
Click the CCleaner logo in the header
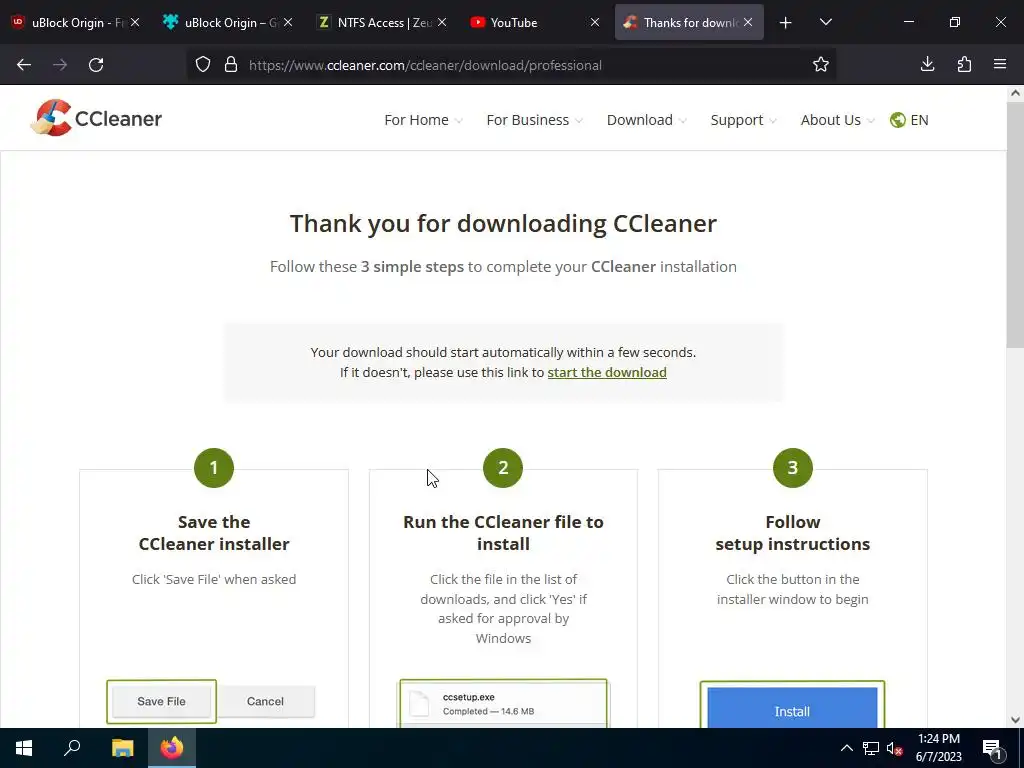96,118
